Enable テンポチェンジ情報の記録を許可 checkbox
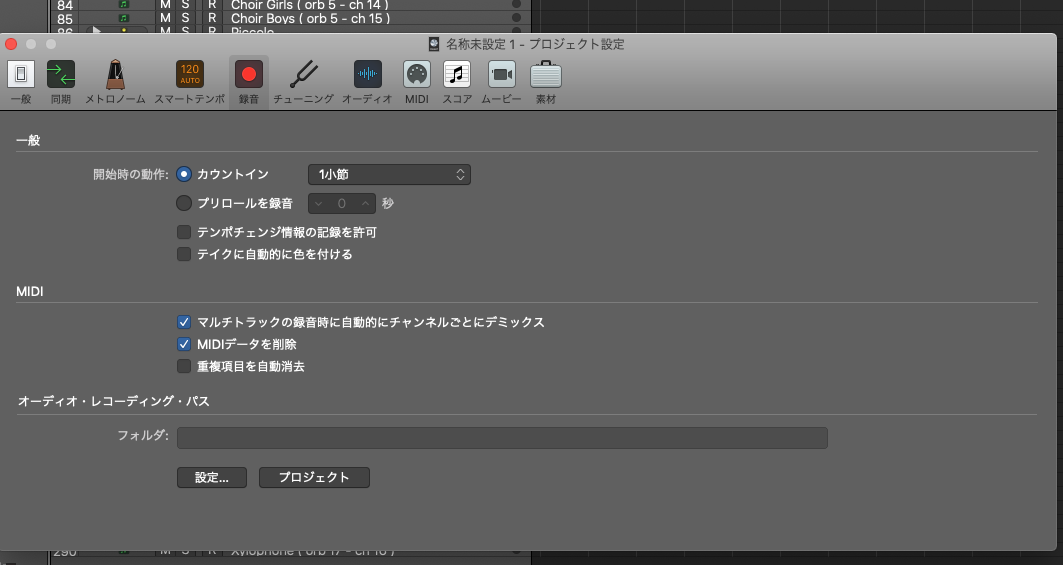This screenshot has height=565, width=1063. coord(184,232)
